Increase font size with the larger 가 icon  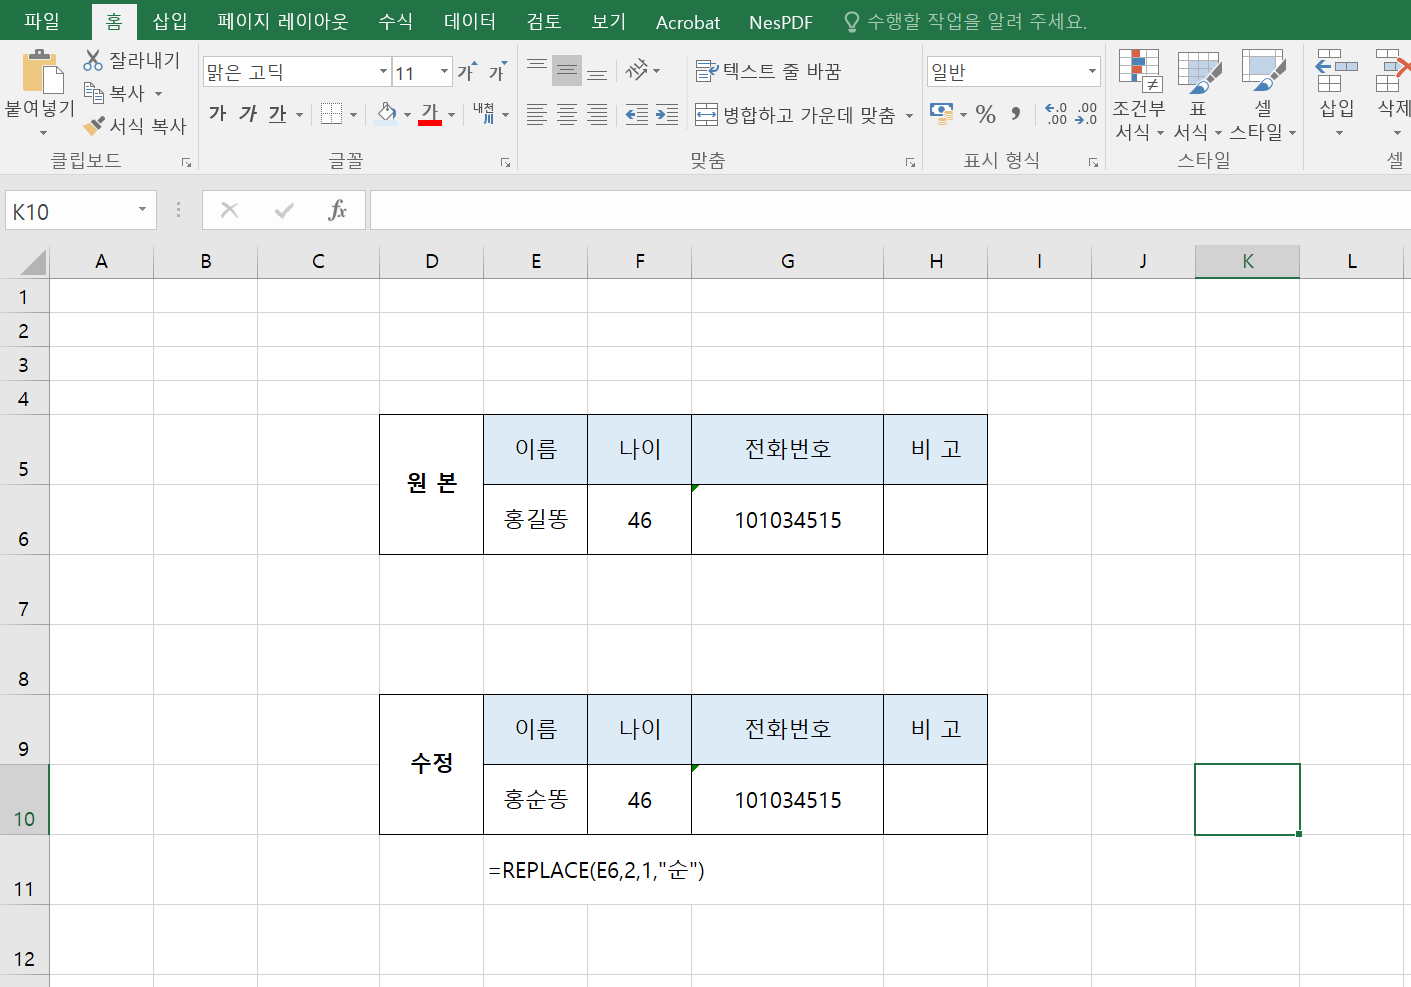466,72
